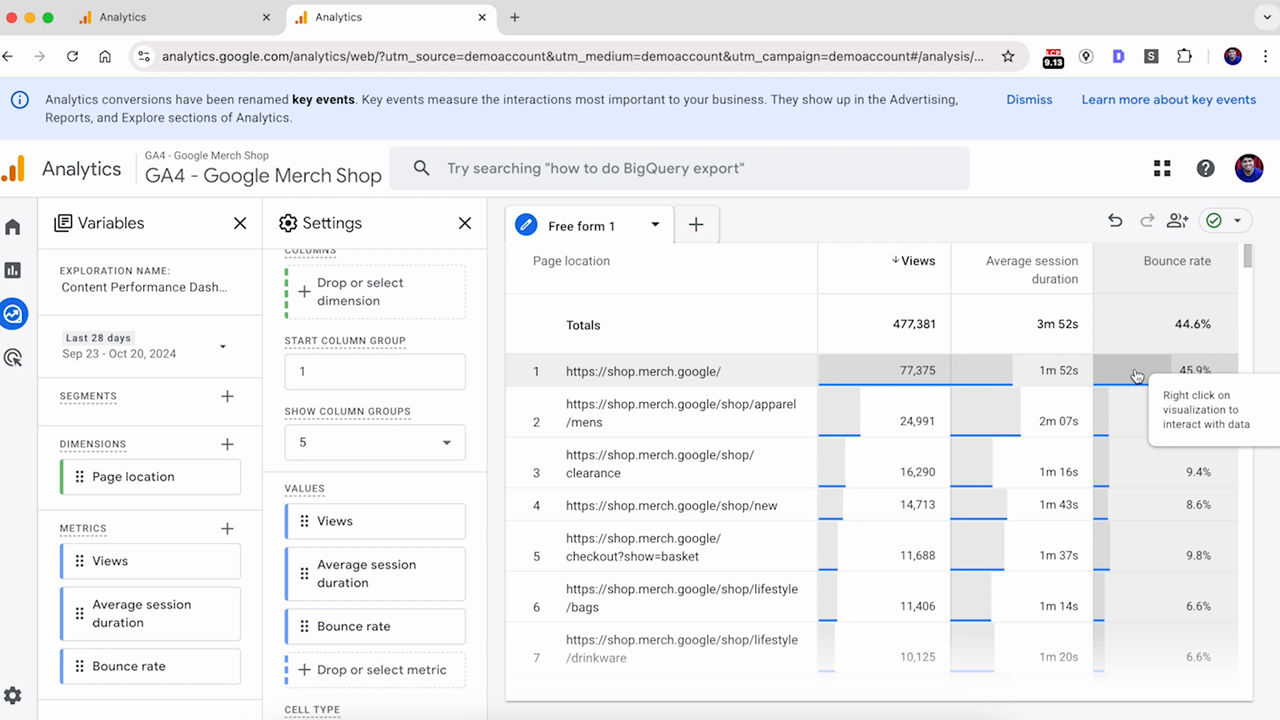This screenshot has height=720, width=1280.
Task: Select Bounce rate metric chip in Variables
Action: click(x=150, y=666)
